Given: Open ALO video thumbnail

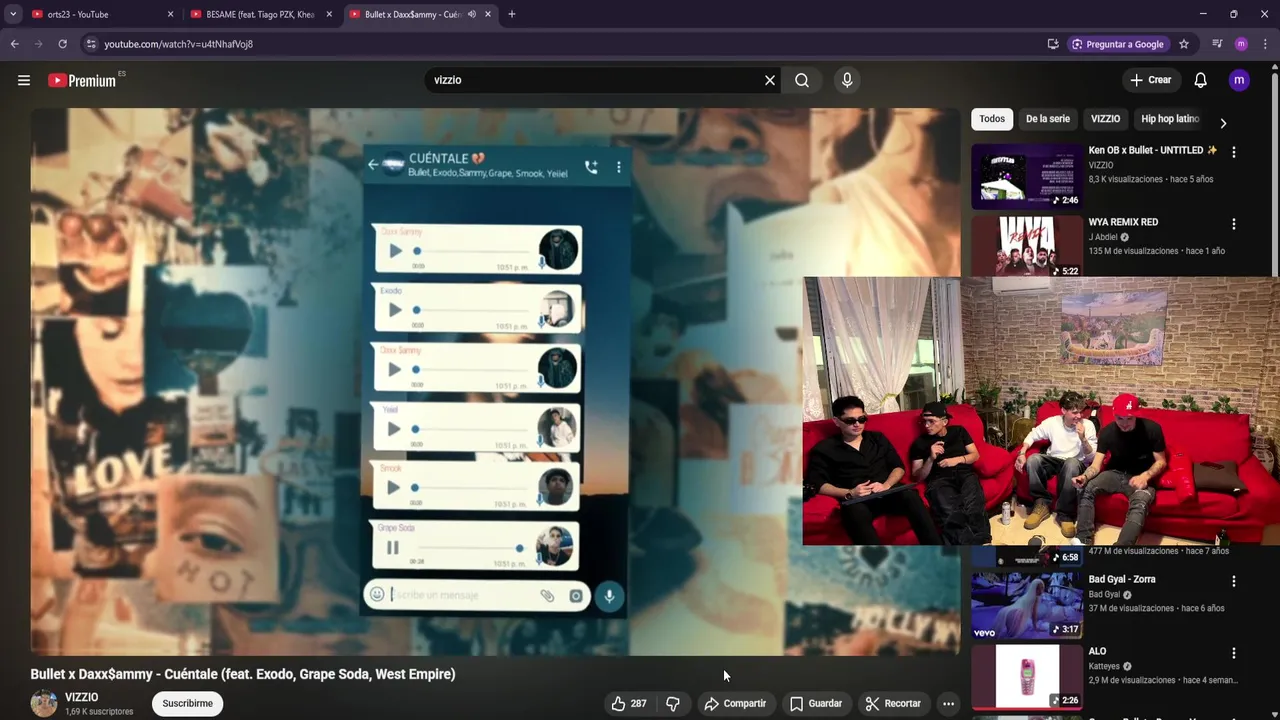Looking at the screenshot, I should click(x=1027, y=677).
